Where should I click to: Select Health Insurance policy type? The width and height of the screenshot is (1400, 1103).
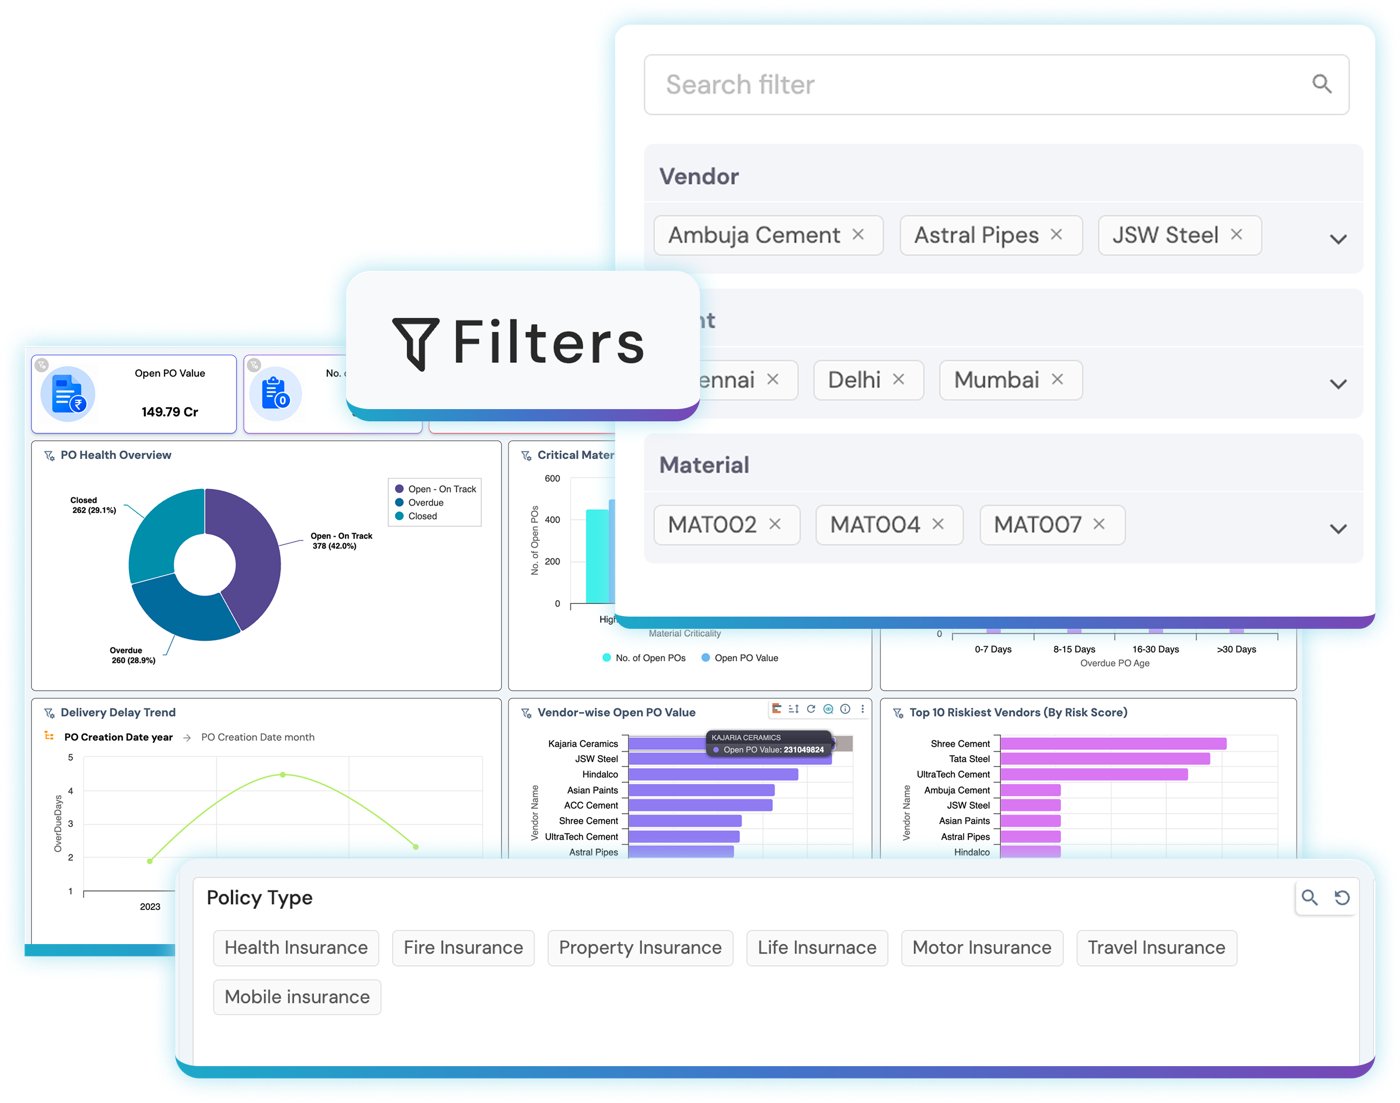pyautogui.click(x=296, y=948)
